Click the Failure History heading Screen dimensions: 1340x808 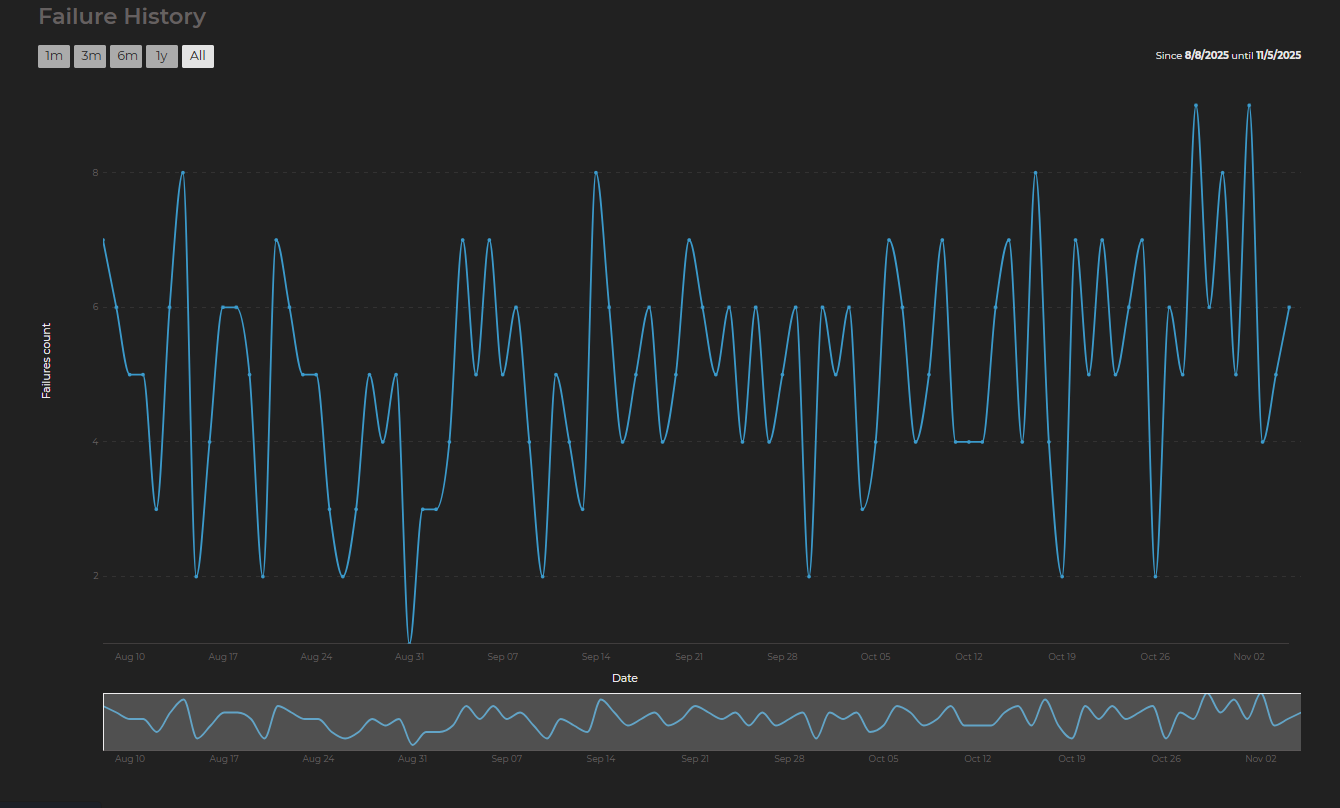click(x=122, y=17)
